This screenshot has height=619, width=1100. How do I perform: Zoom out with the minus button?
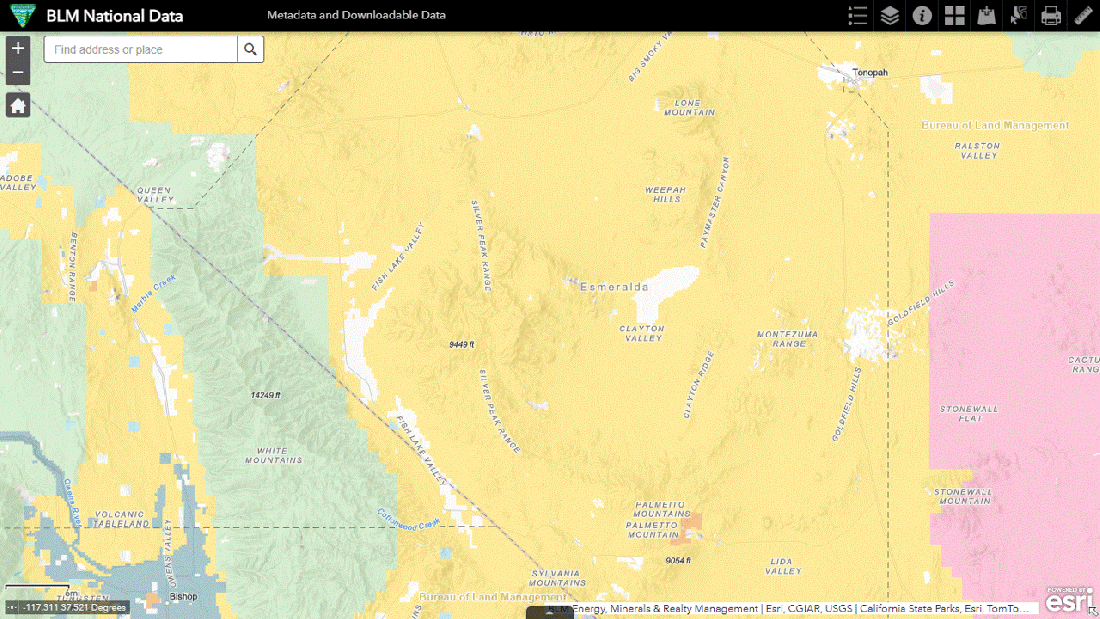pyautogui.click(x=18, y=71)
